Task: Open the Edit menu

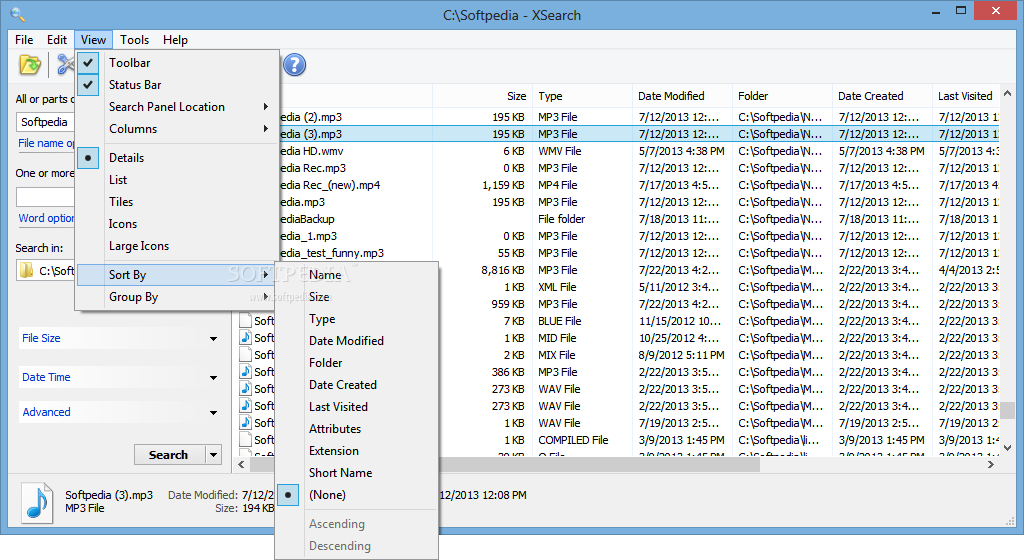Action: point(57,40)
